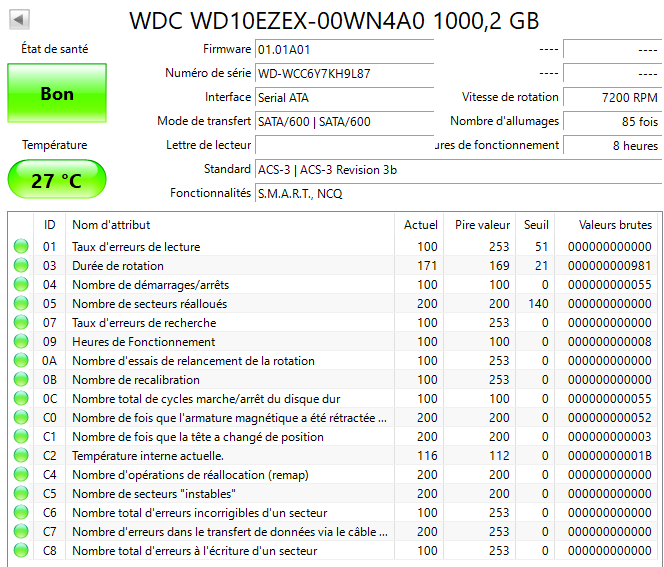Select erreurs incorrigibles d'un secteur attribute

click(x=199, y=513)
